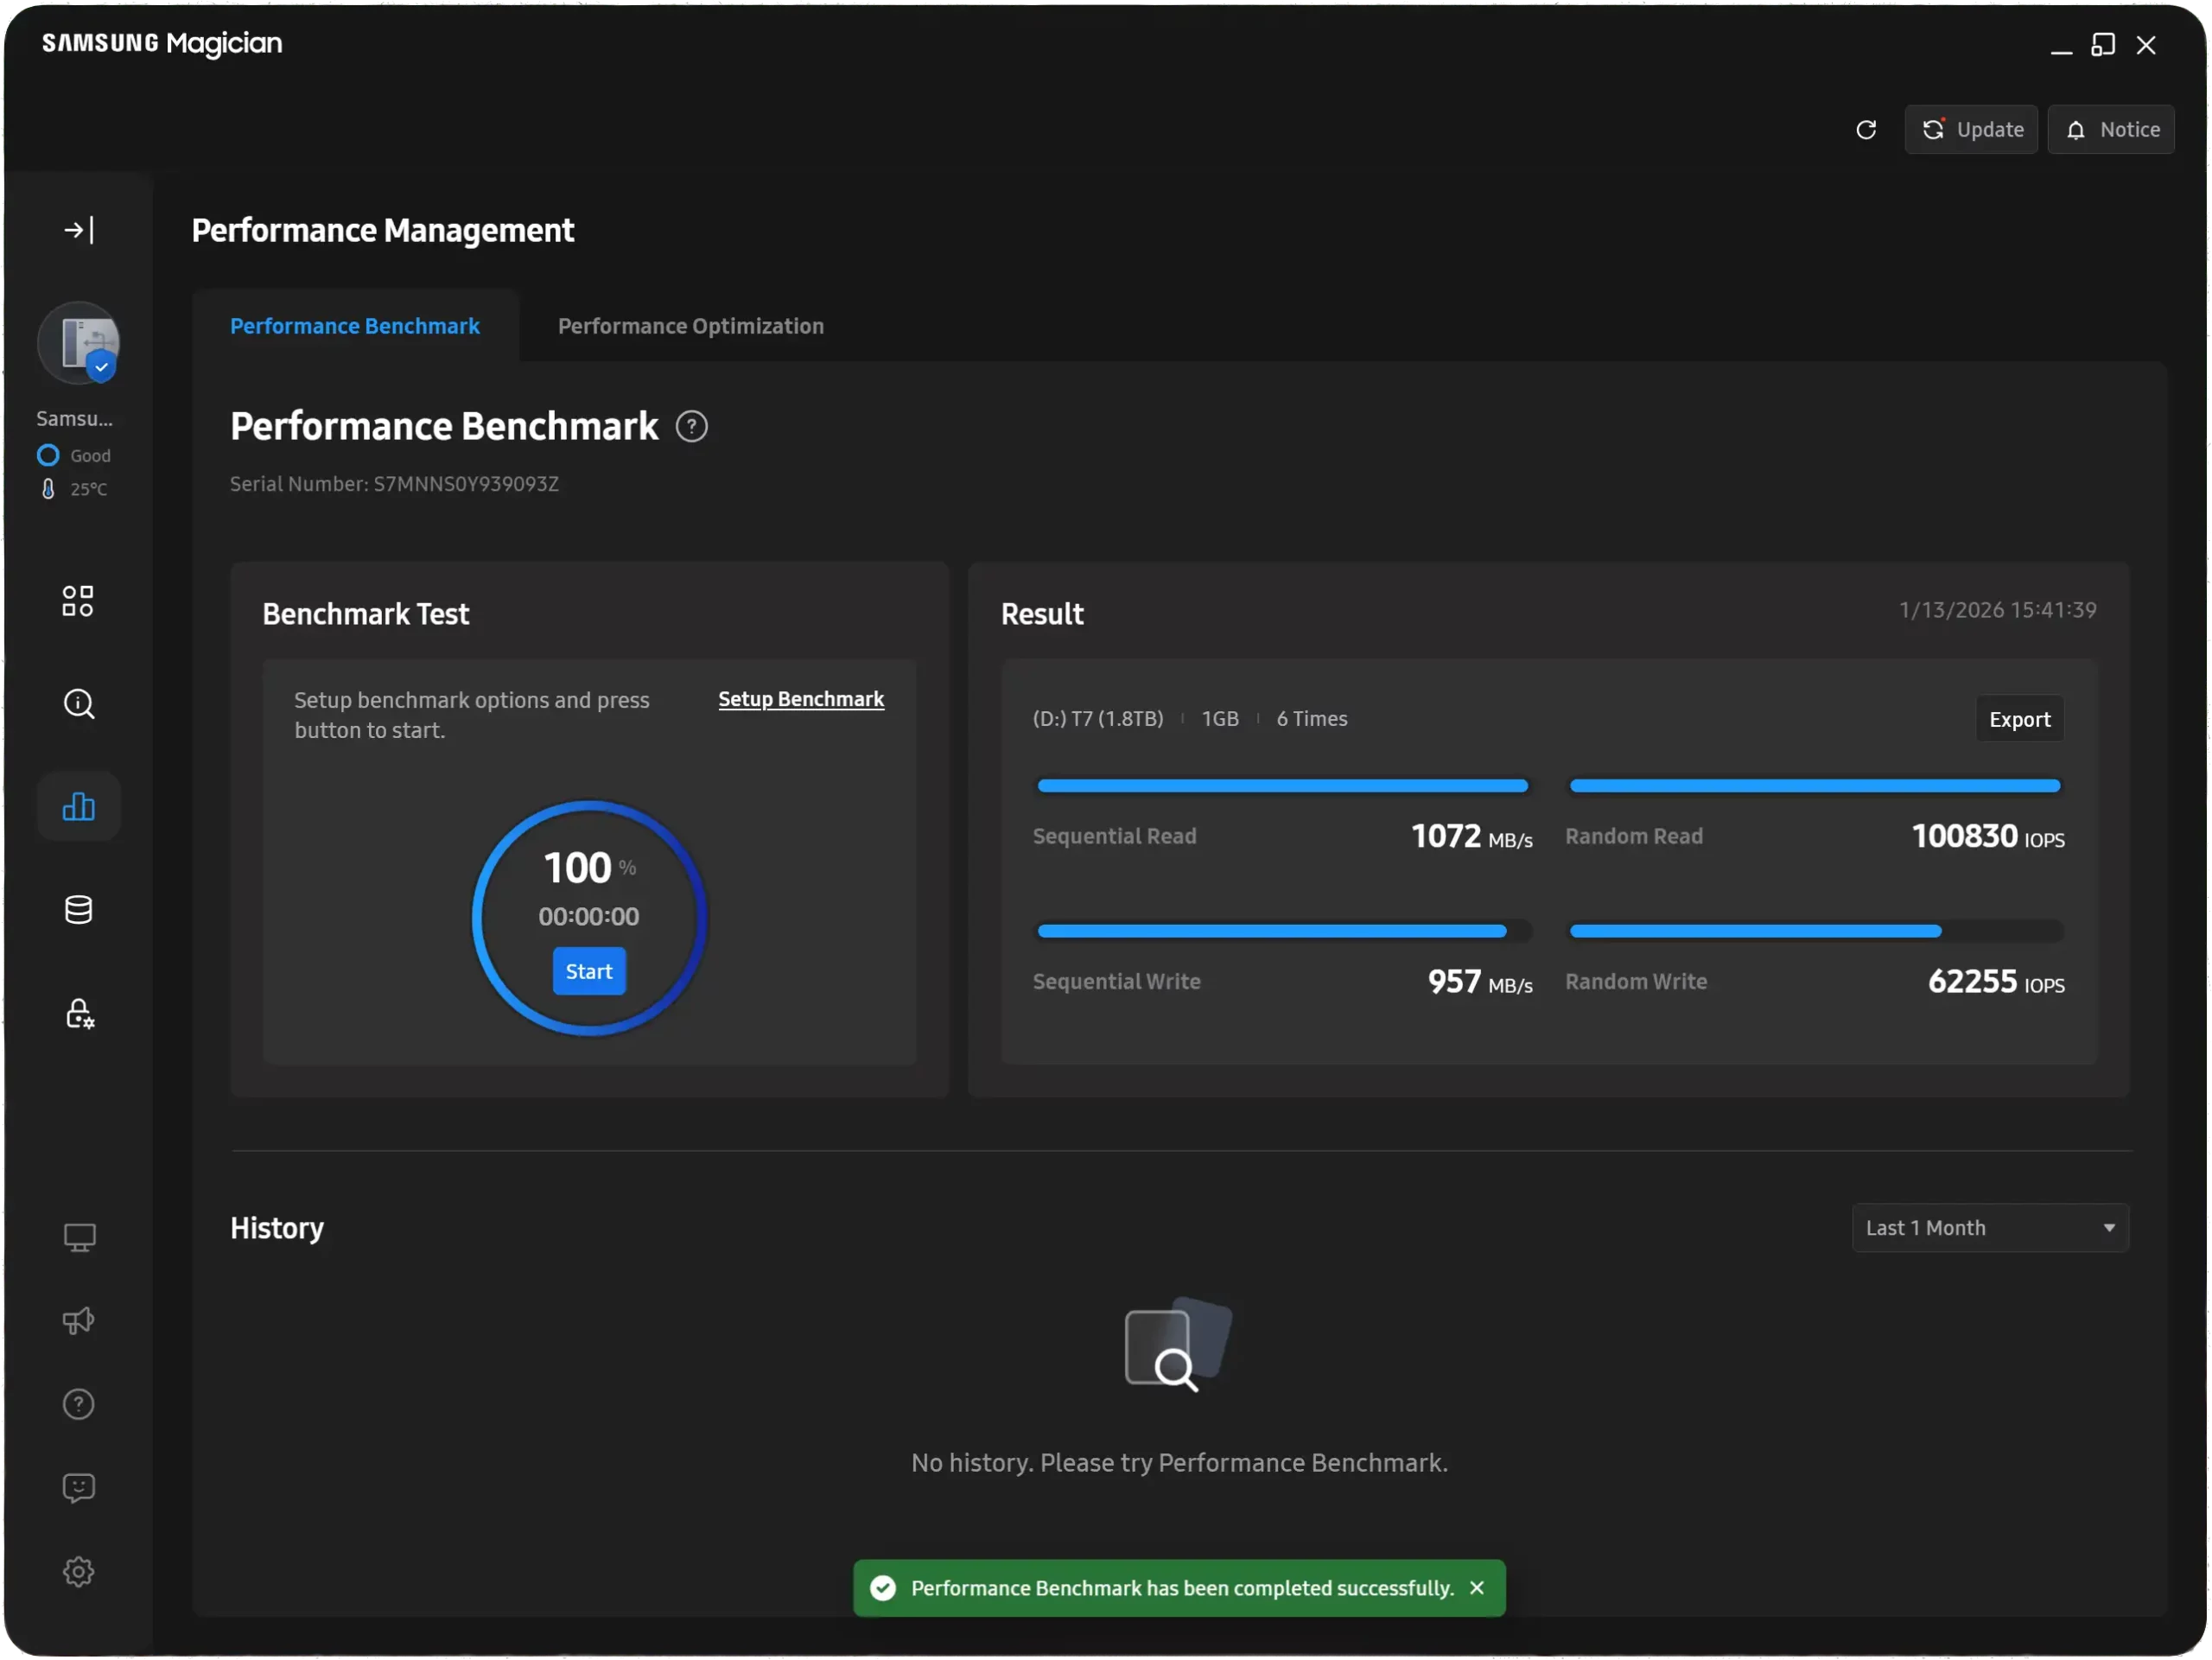Open the megaphone announcements icon
Screen dimensions: 2212x1660
click(79, 1321)
